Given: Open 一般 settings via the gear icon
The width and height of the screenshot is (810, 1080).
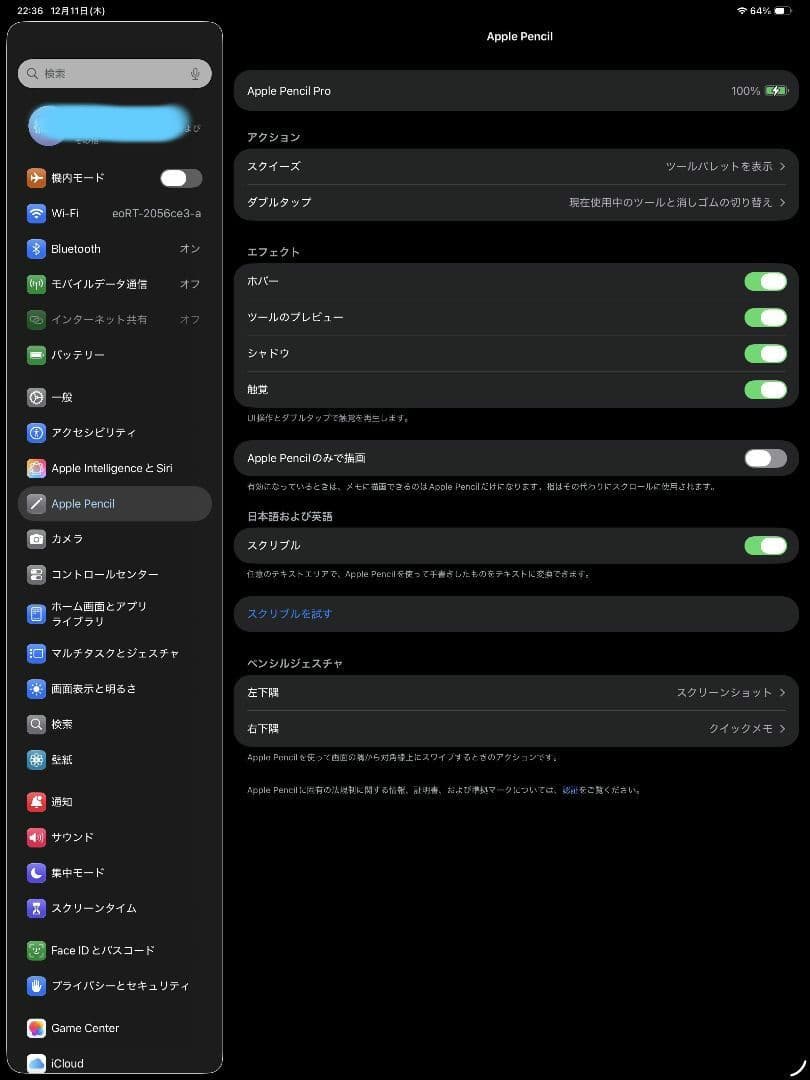Looking at the screenshot, I should coord(33,397).
